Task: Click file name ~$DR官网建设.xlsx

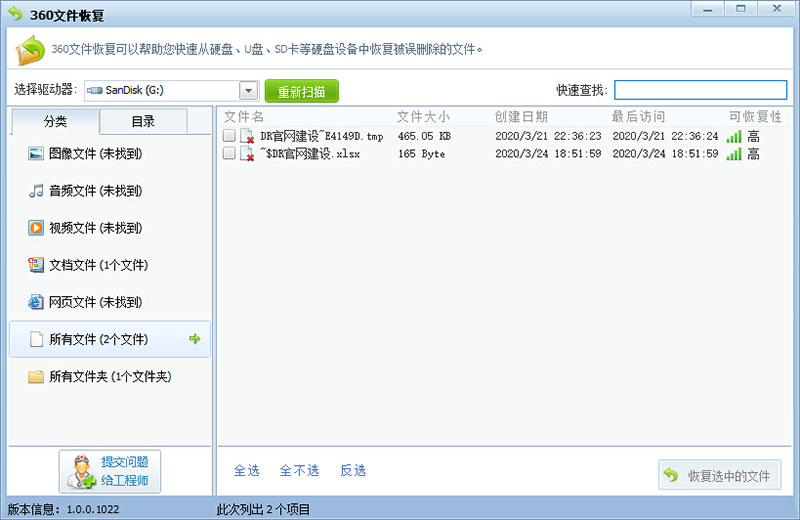Action: point(310,154)
